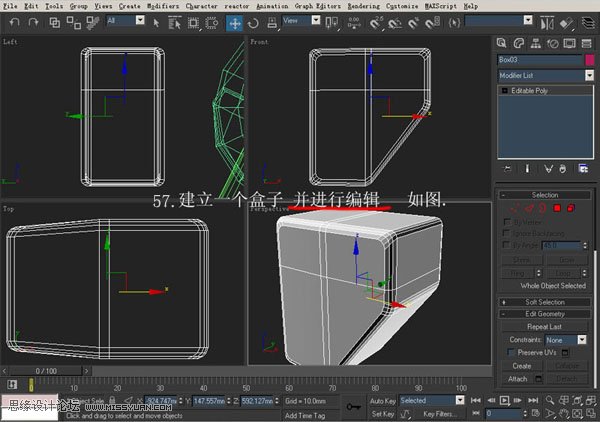600x422 pixels.
Task: Collapse the Edit Geometry rollout
Action: (545, 314)
